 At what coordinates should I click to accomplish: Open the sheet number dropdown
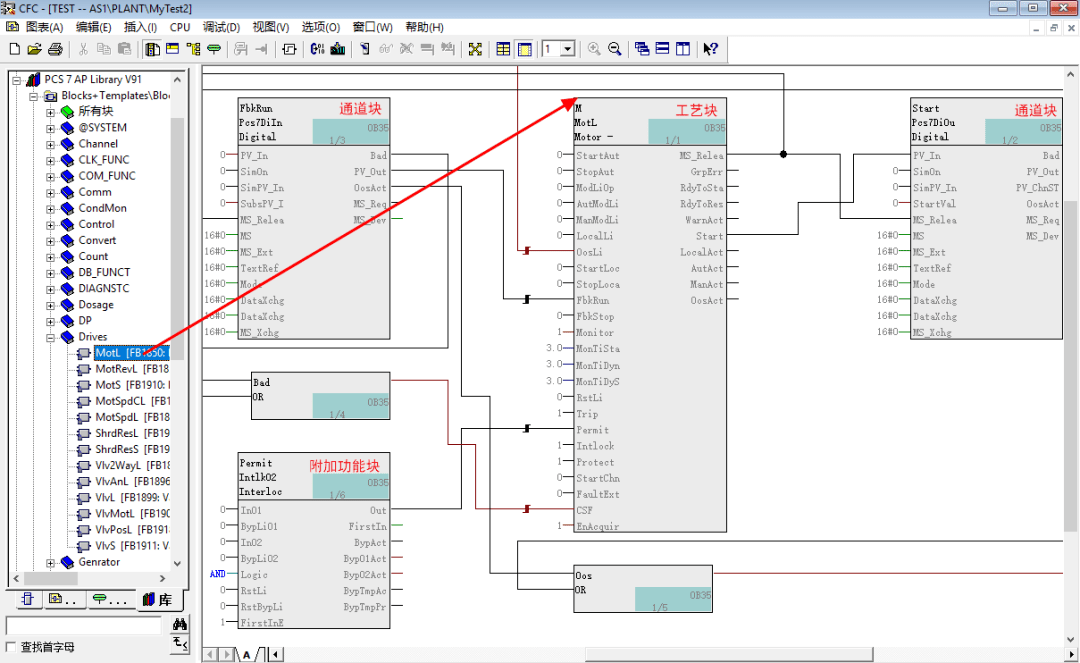tap(568, 49)
